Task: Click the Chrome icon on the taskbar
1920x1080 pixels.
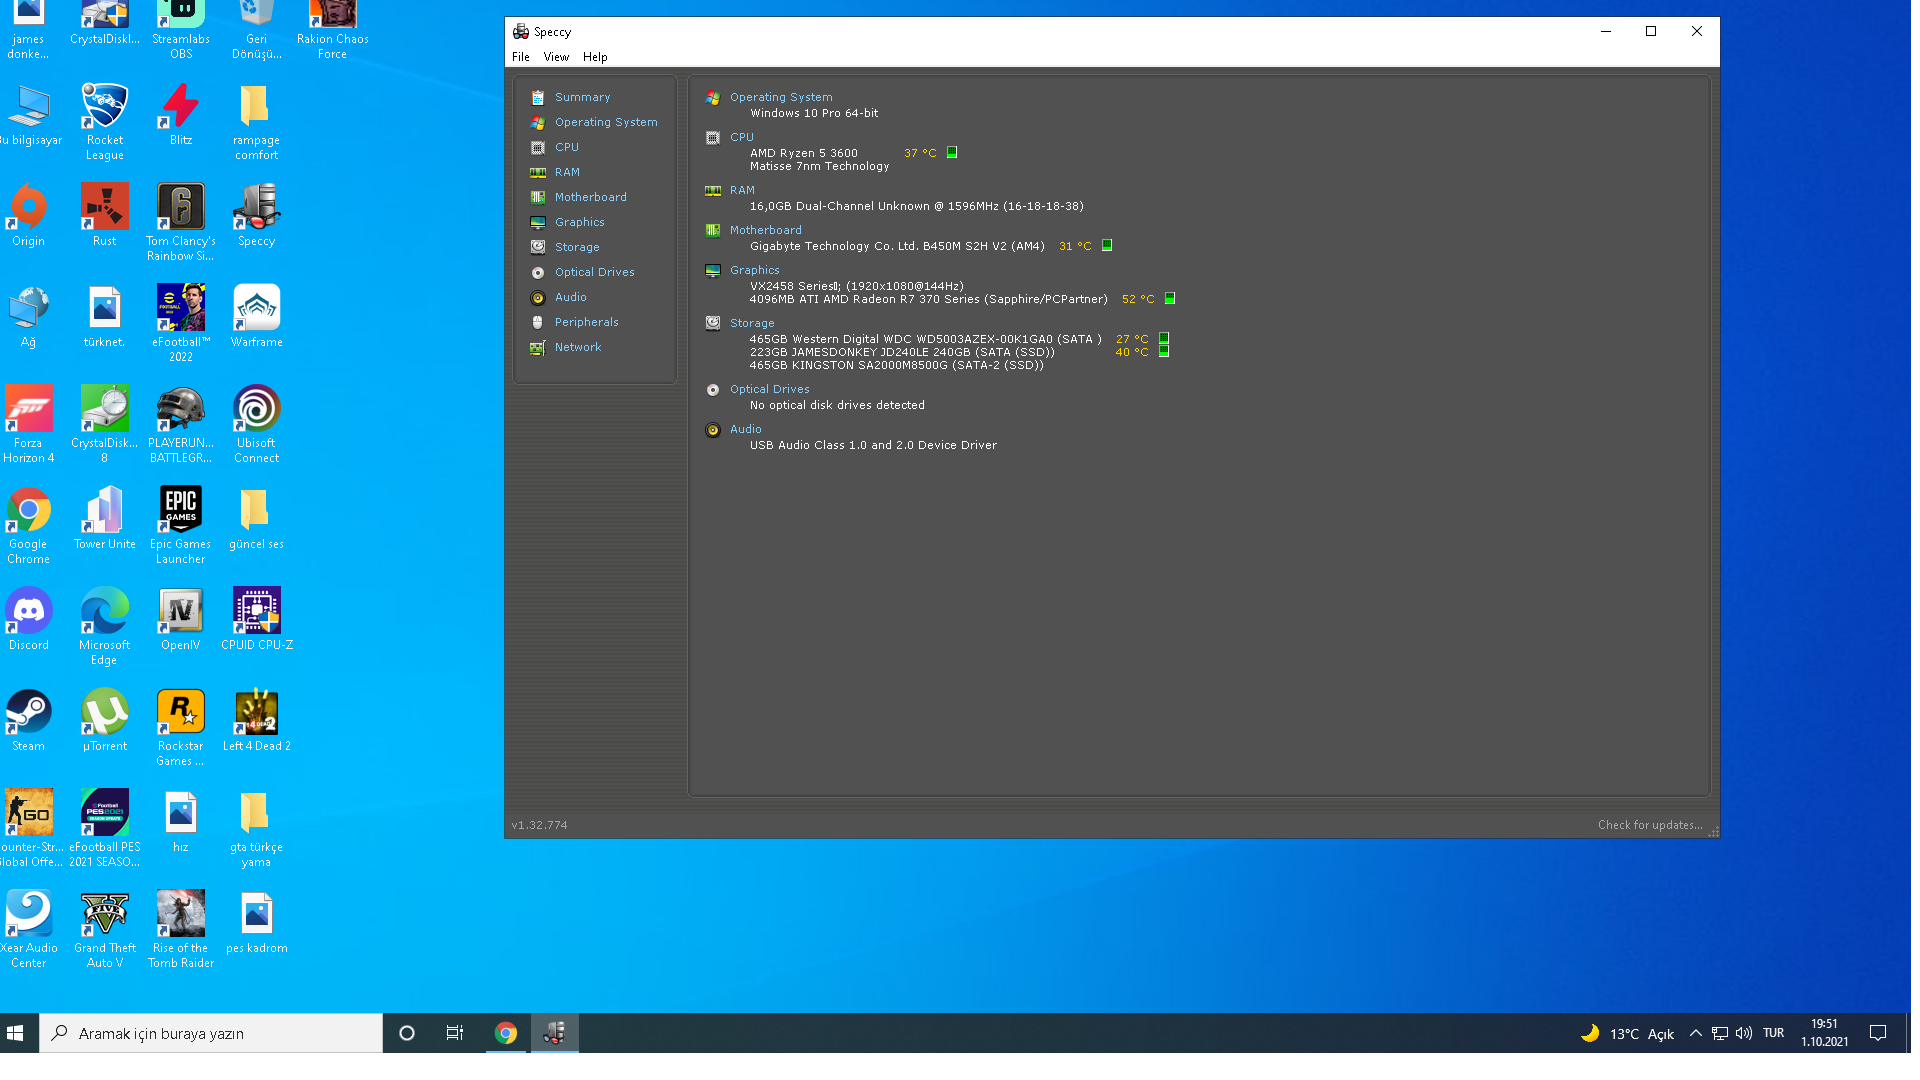Action: click(x=505, y=1033)
